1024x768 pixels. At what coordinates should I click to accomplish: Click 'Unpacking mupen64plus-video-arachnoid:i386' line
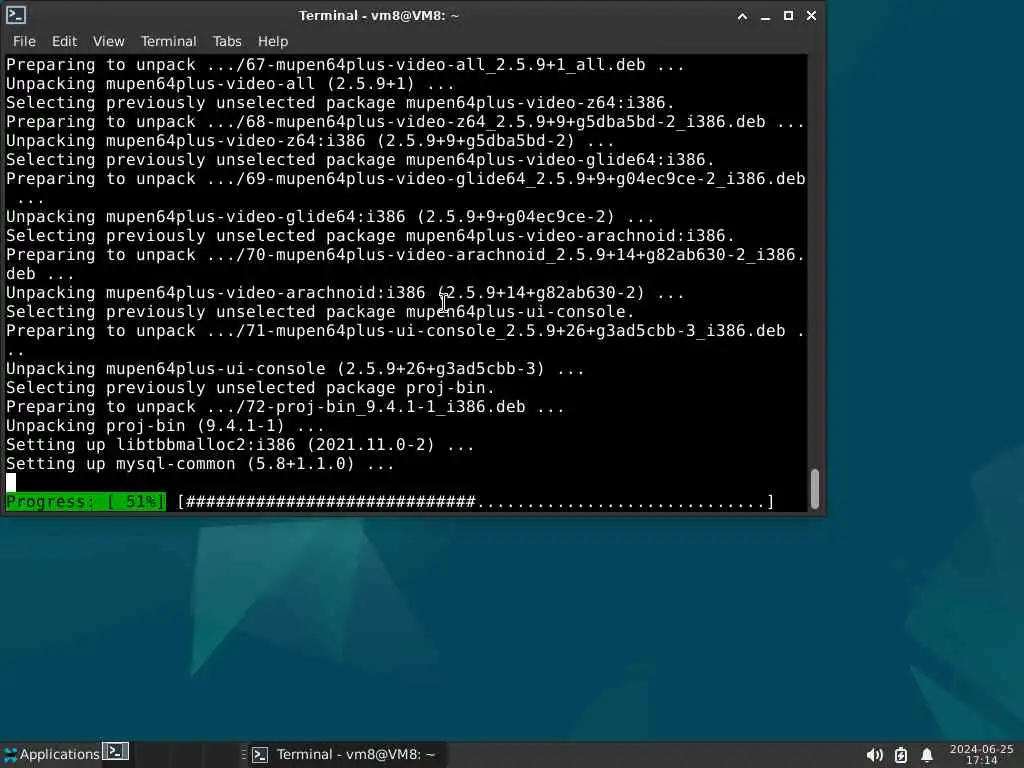coord(345,293)
